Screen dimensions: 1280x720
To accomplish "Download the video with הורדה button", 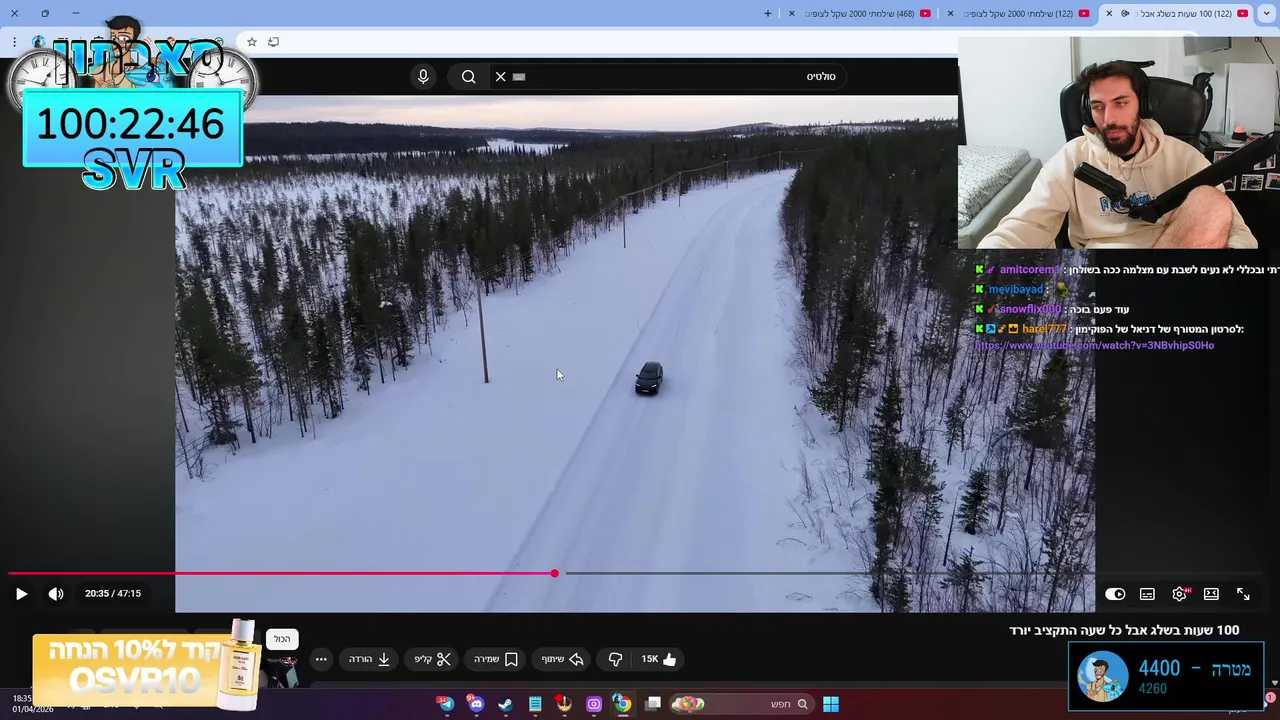I will 369,659.
